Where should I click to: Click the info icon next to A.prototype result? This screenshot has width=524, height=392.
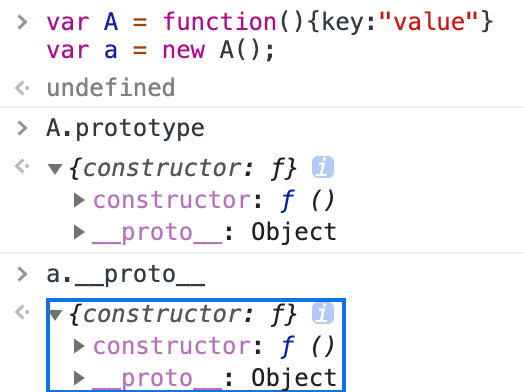tap(322, 167)
